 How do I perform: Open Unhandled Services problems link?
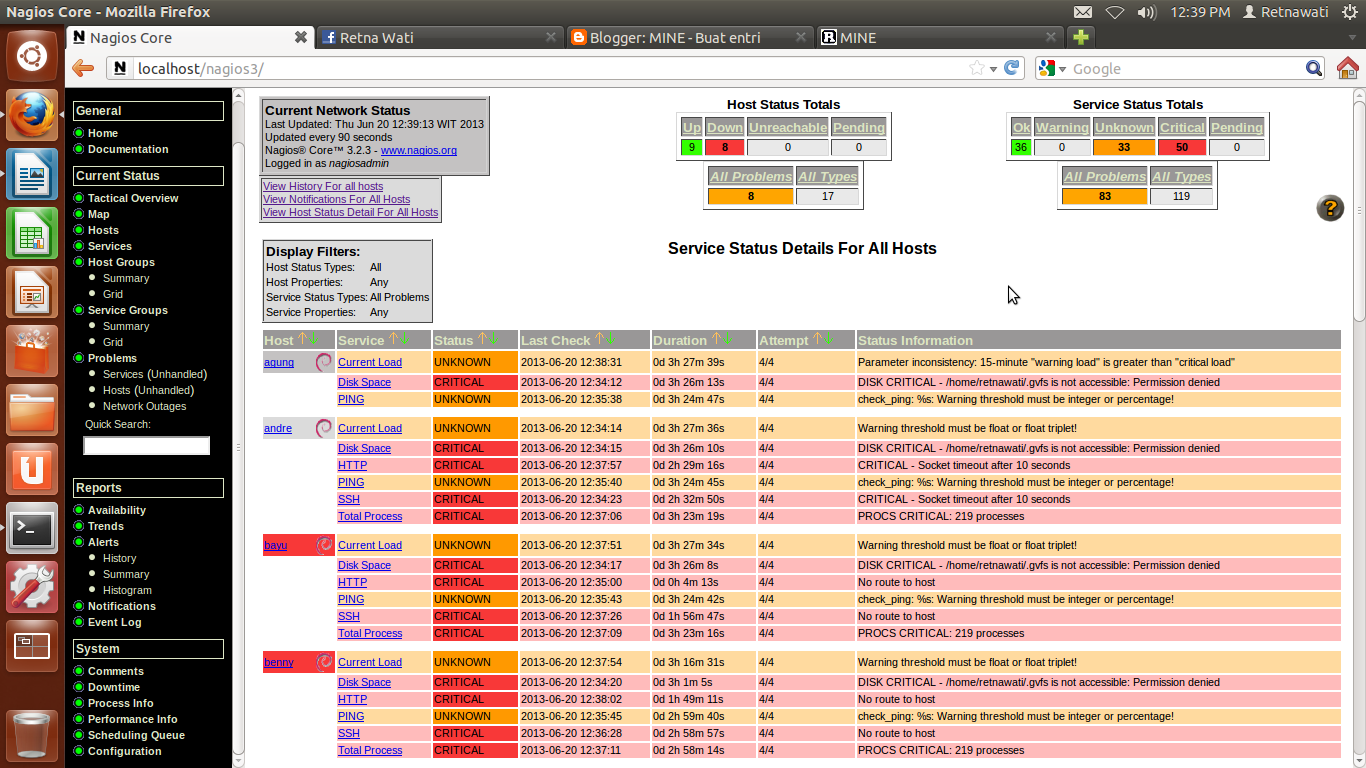[155, 374]
